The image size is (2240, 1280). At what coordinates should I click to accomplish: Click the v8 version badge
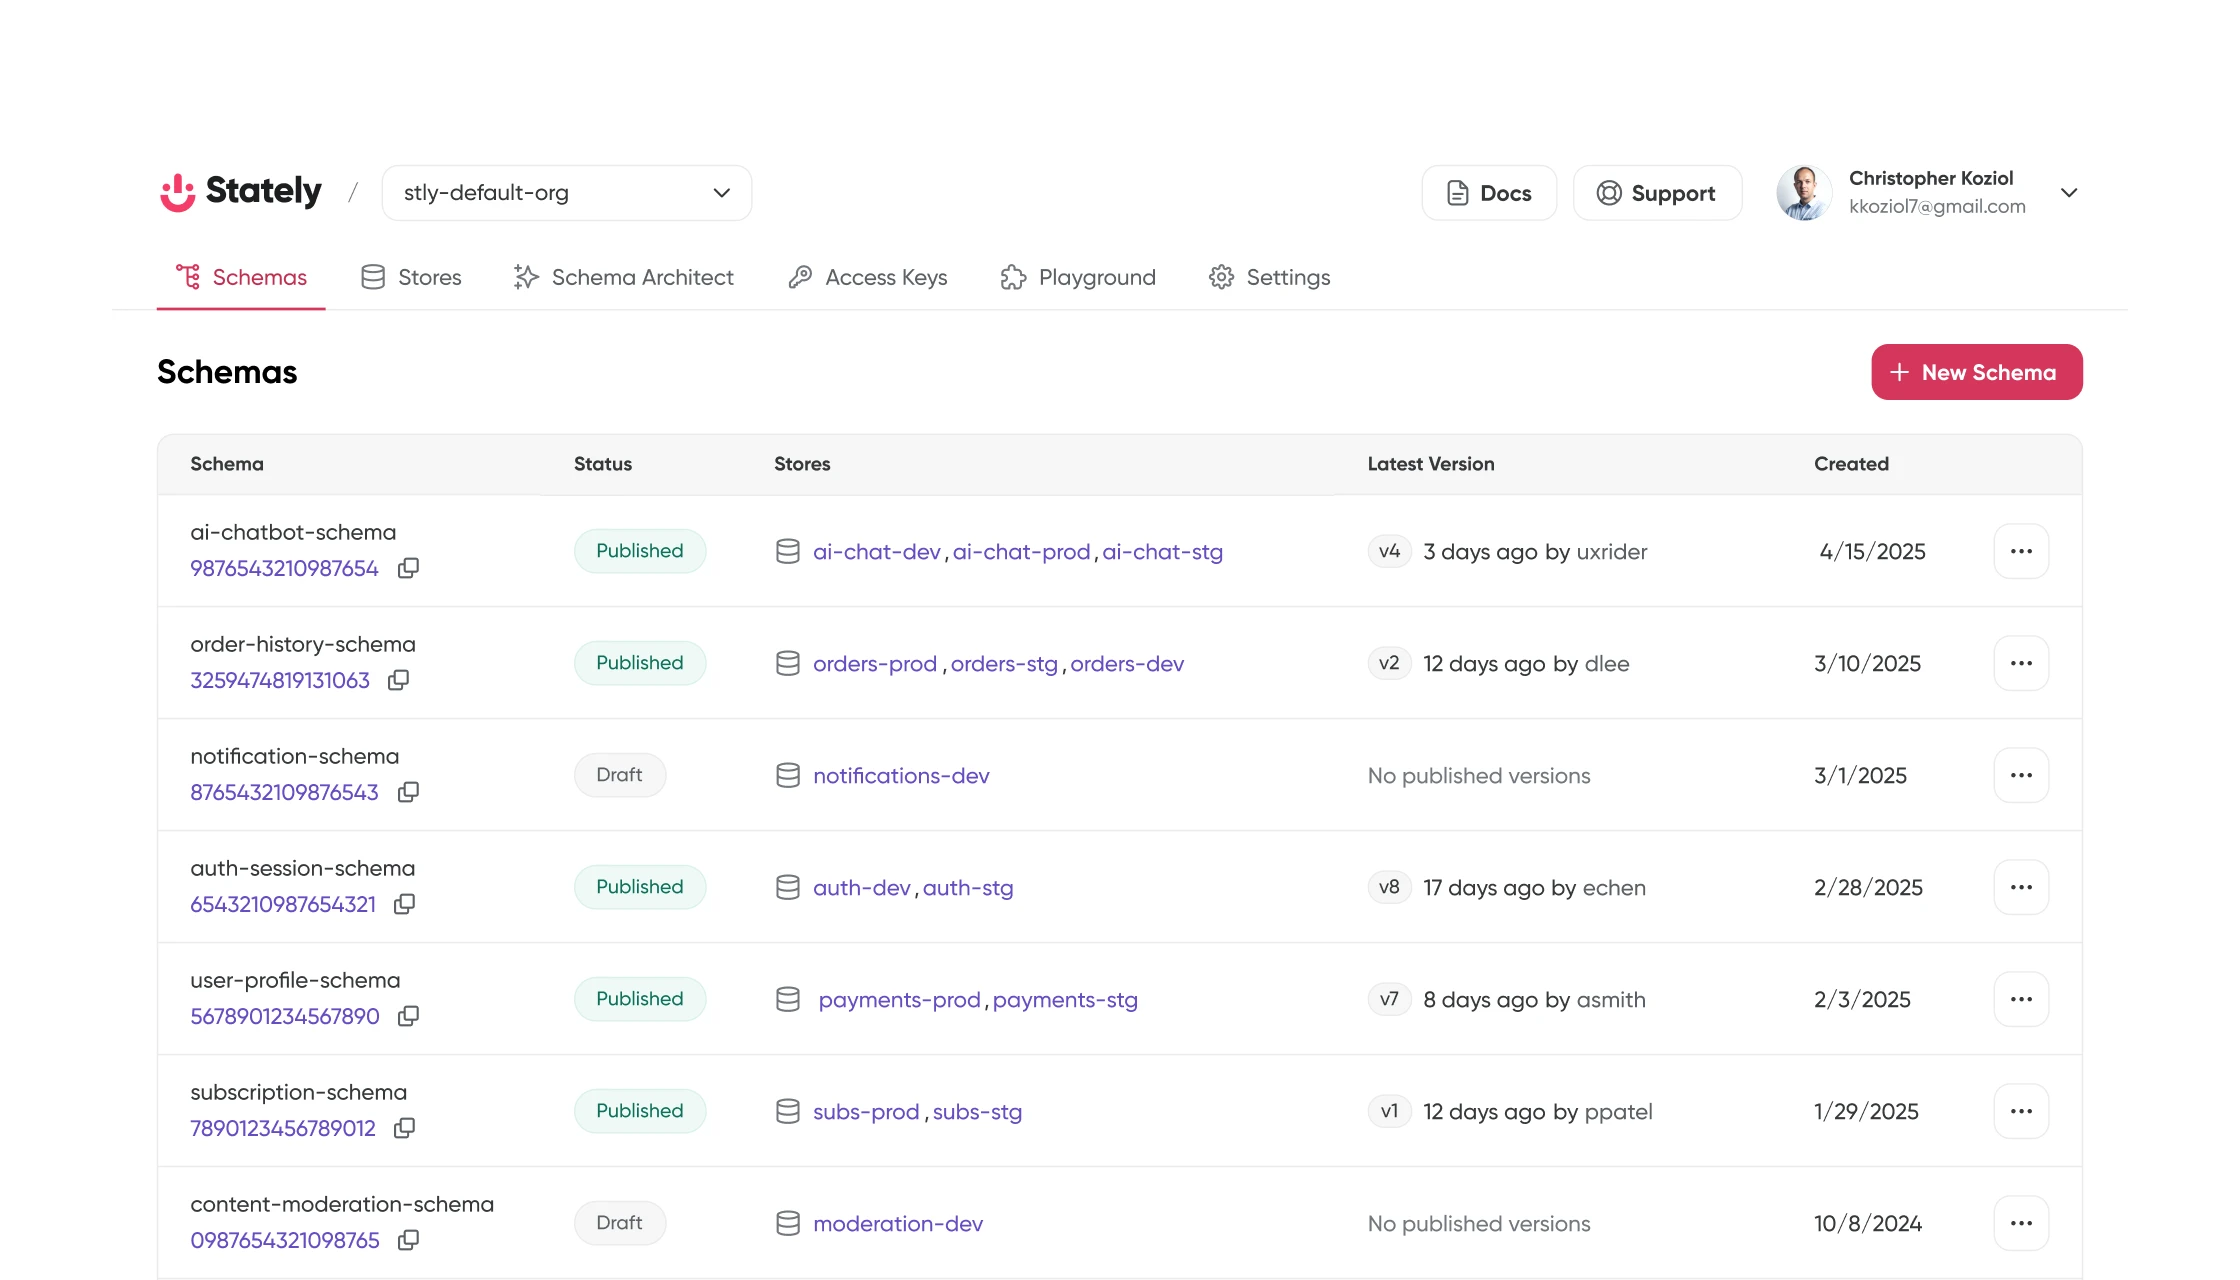tap(1389, 887)
